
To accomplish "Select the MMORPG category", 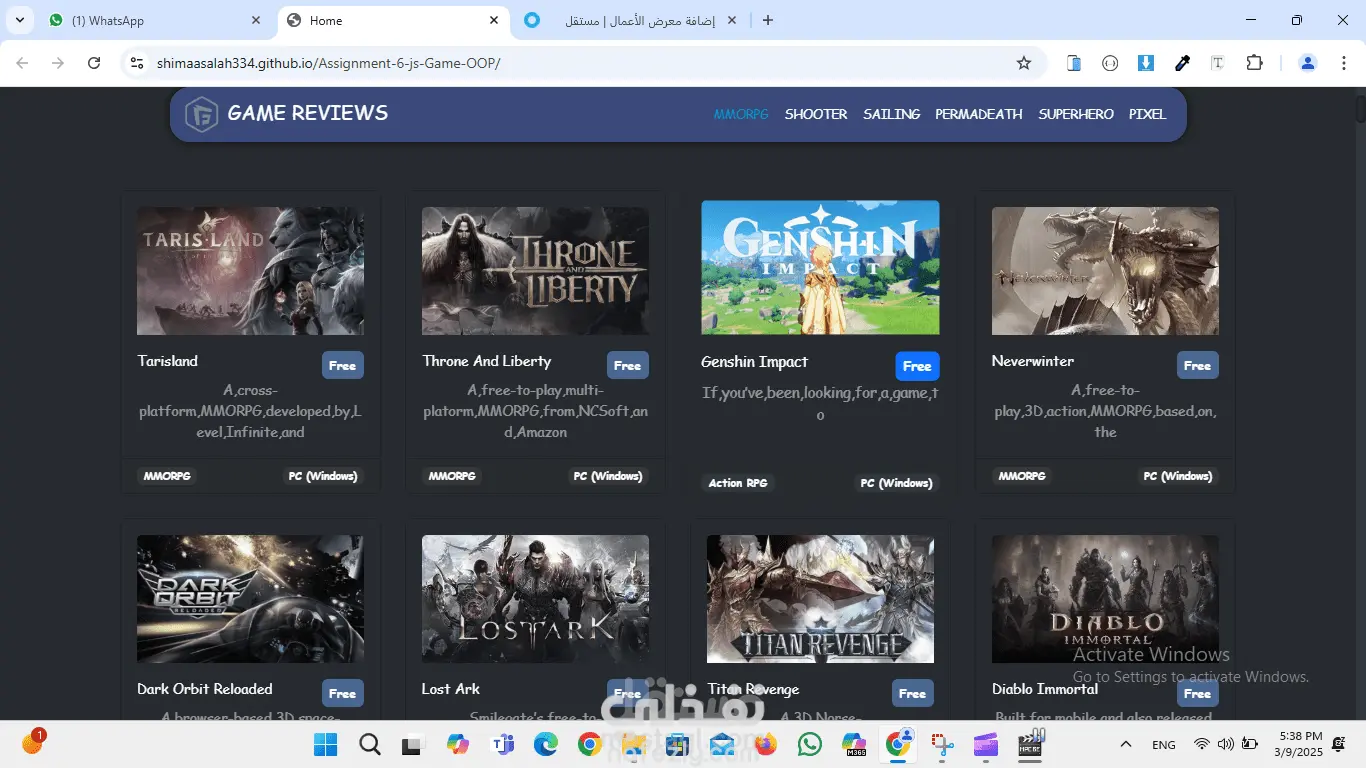I will tap(741, 114).
